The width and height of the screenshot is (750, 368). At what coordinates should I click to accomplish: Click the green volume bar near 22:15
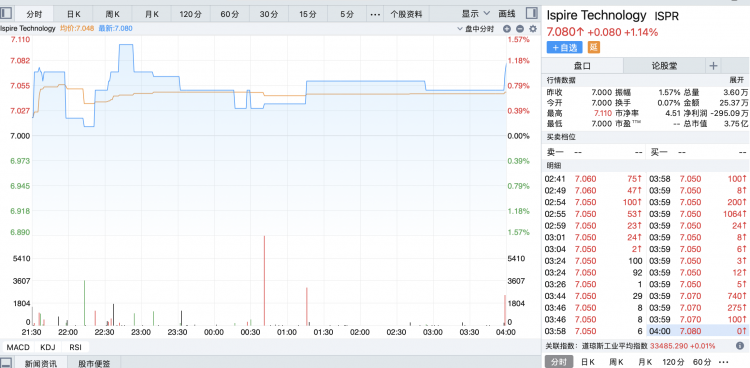84,303
